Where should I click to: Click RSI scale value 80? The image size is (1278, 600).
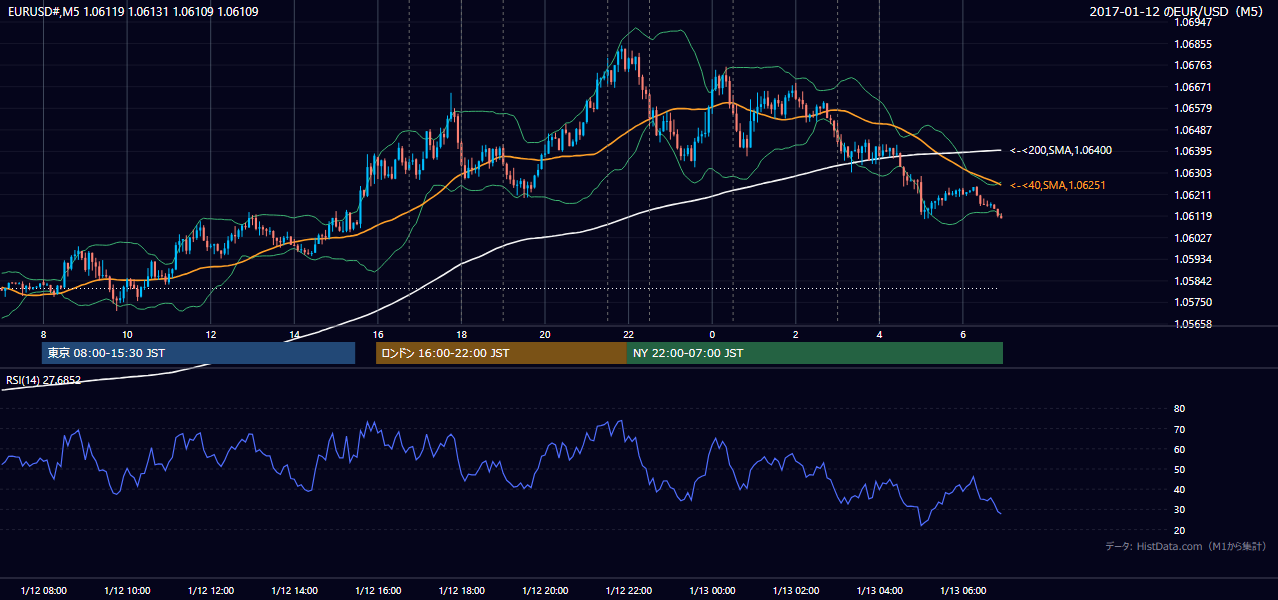pos(1179,409)
